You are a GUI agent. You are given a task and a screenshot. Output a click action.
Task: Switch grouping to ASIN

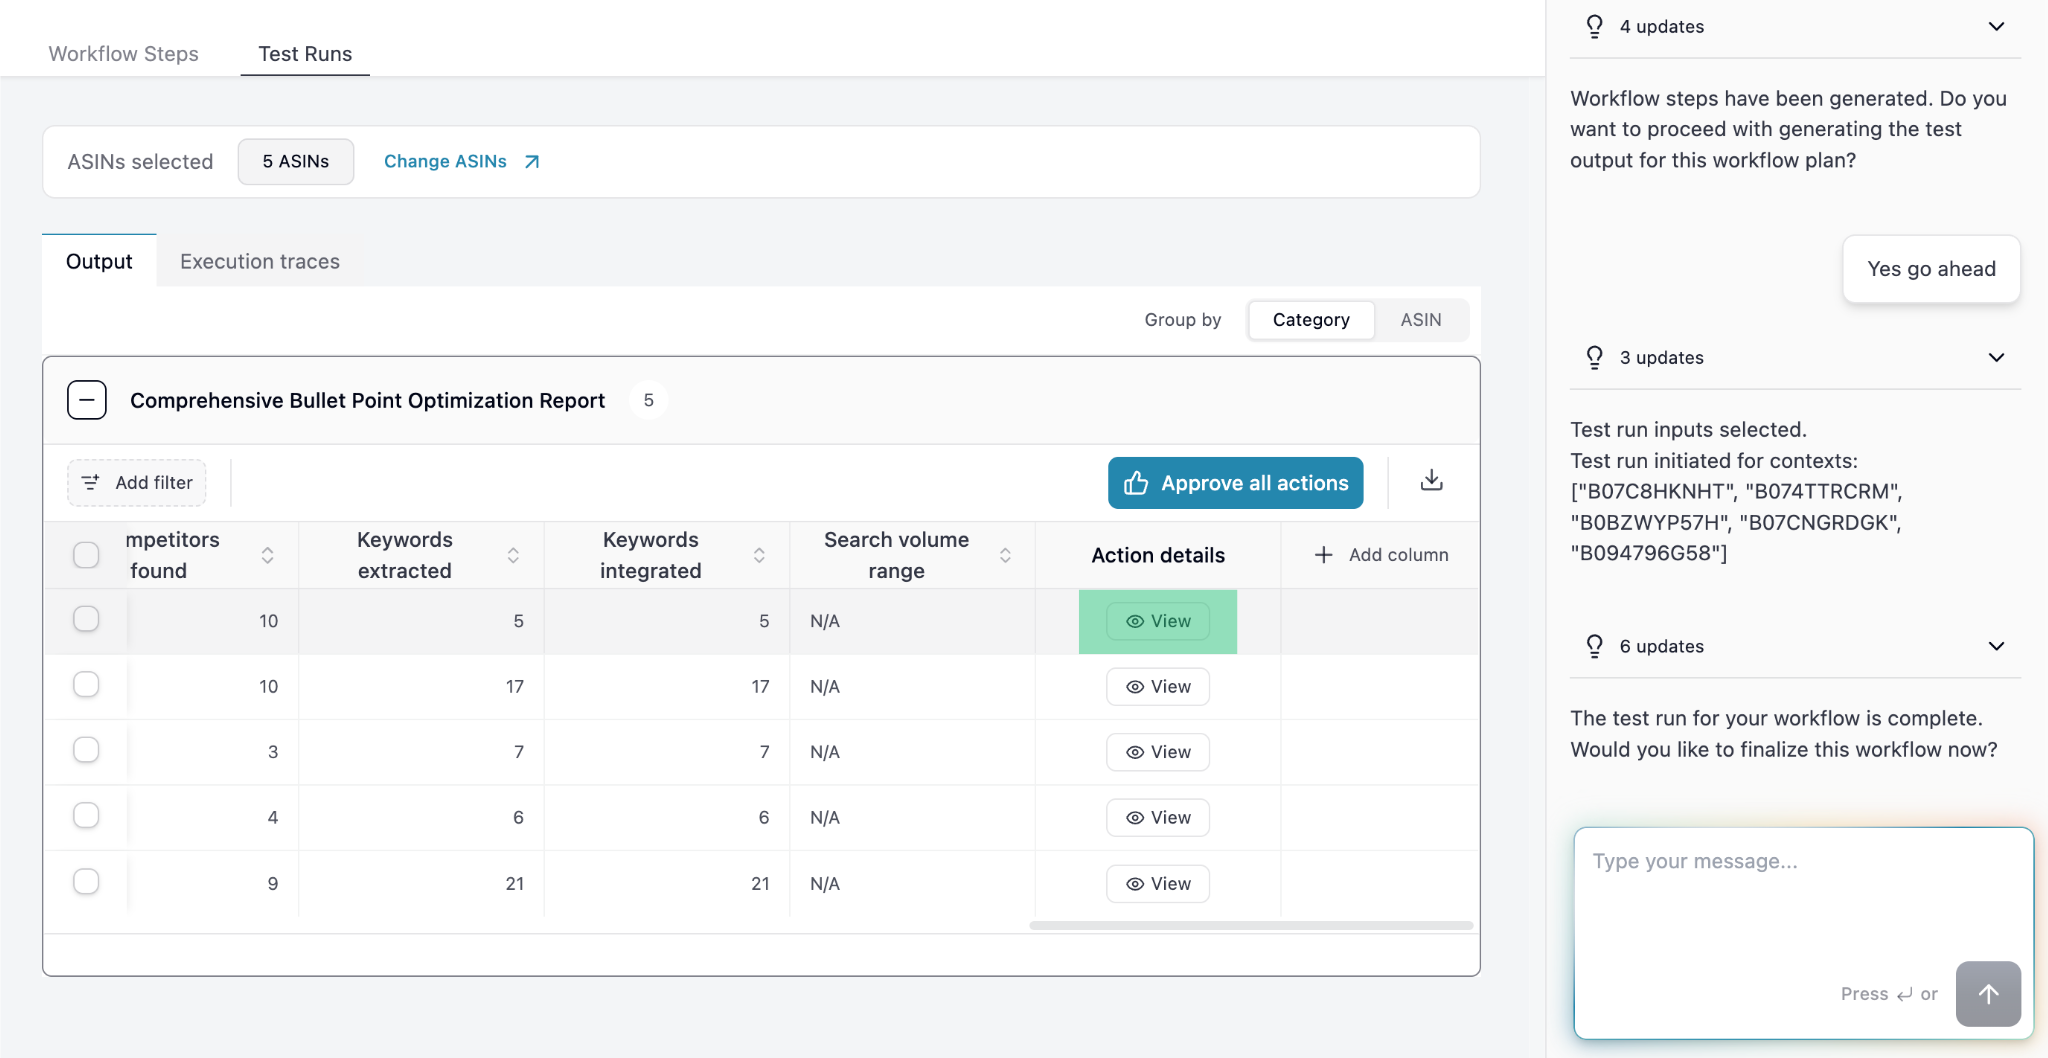tap(1421, 319)
